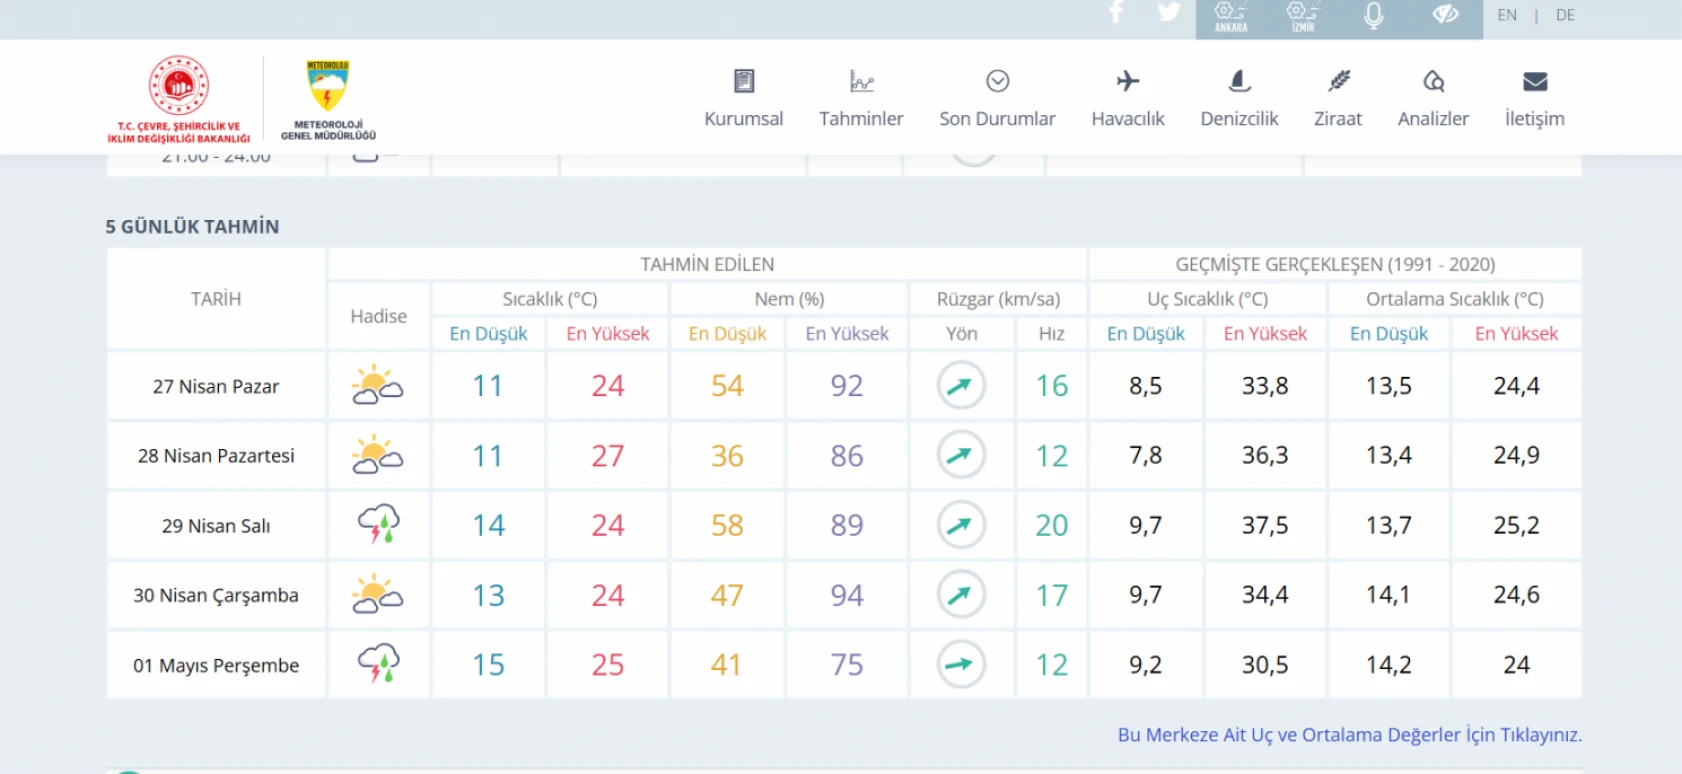Image resolution: width=1682 pixels, height=774 pixels.
Task: Click the Ziraat wheat icon
Action: pyautogui.click(x=1338, y=81)
